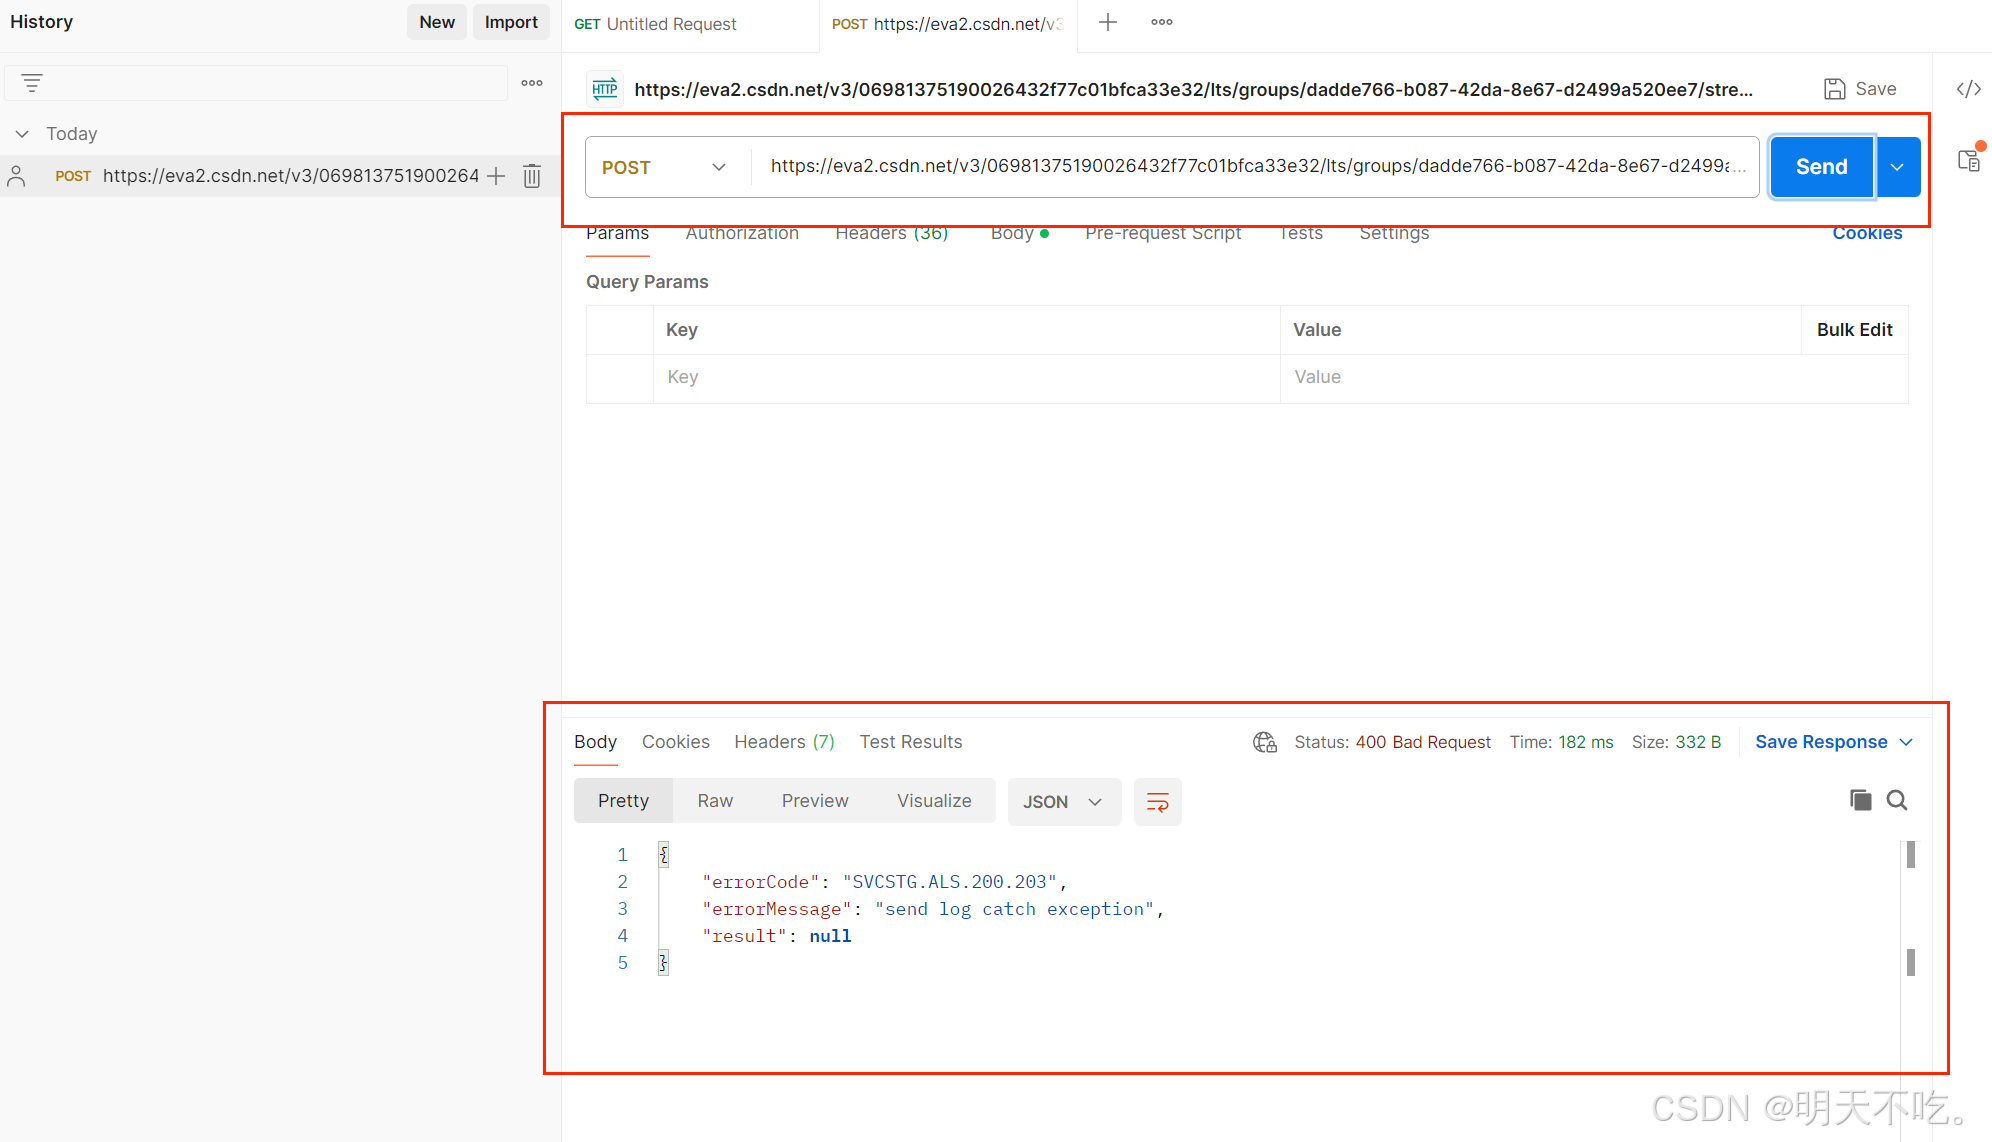Click the Cookies link
Screen dimensions: 1992x1142
click(1867, 233)
